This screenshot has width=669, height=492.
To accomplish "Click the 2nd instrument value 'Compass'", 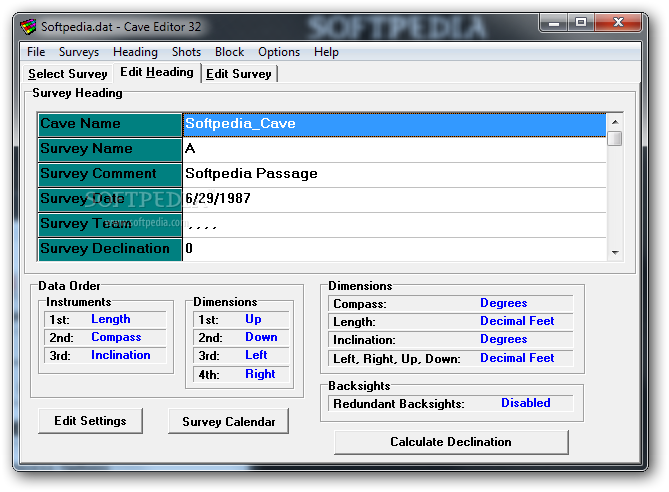I will (x=116, y=337).
